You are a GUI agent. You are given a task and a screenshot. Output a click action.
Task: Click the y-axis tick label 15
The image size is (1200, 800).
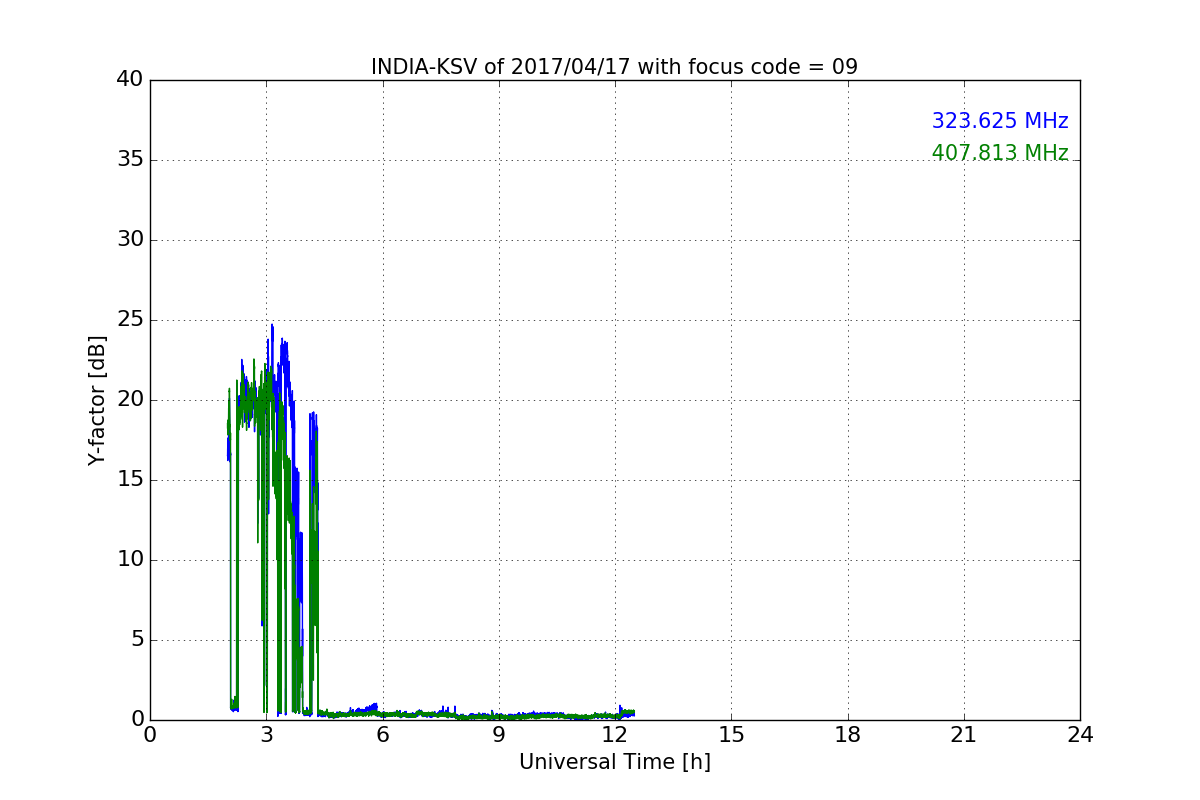130,480
